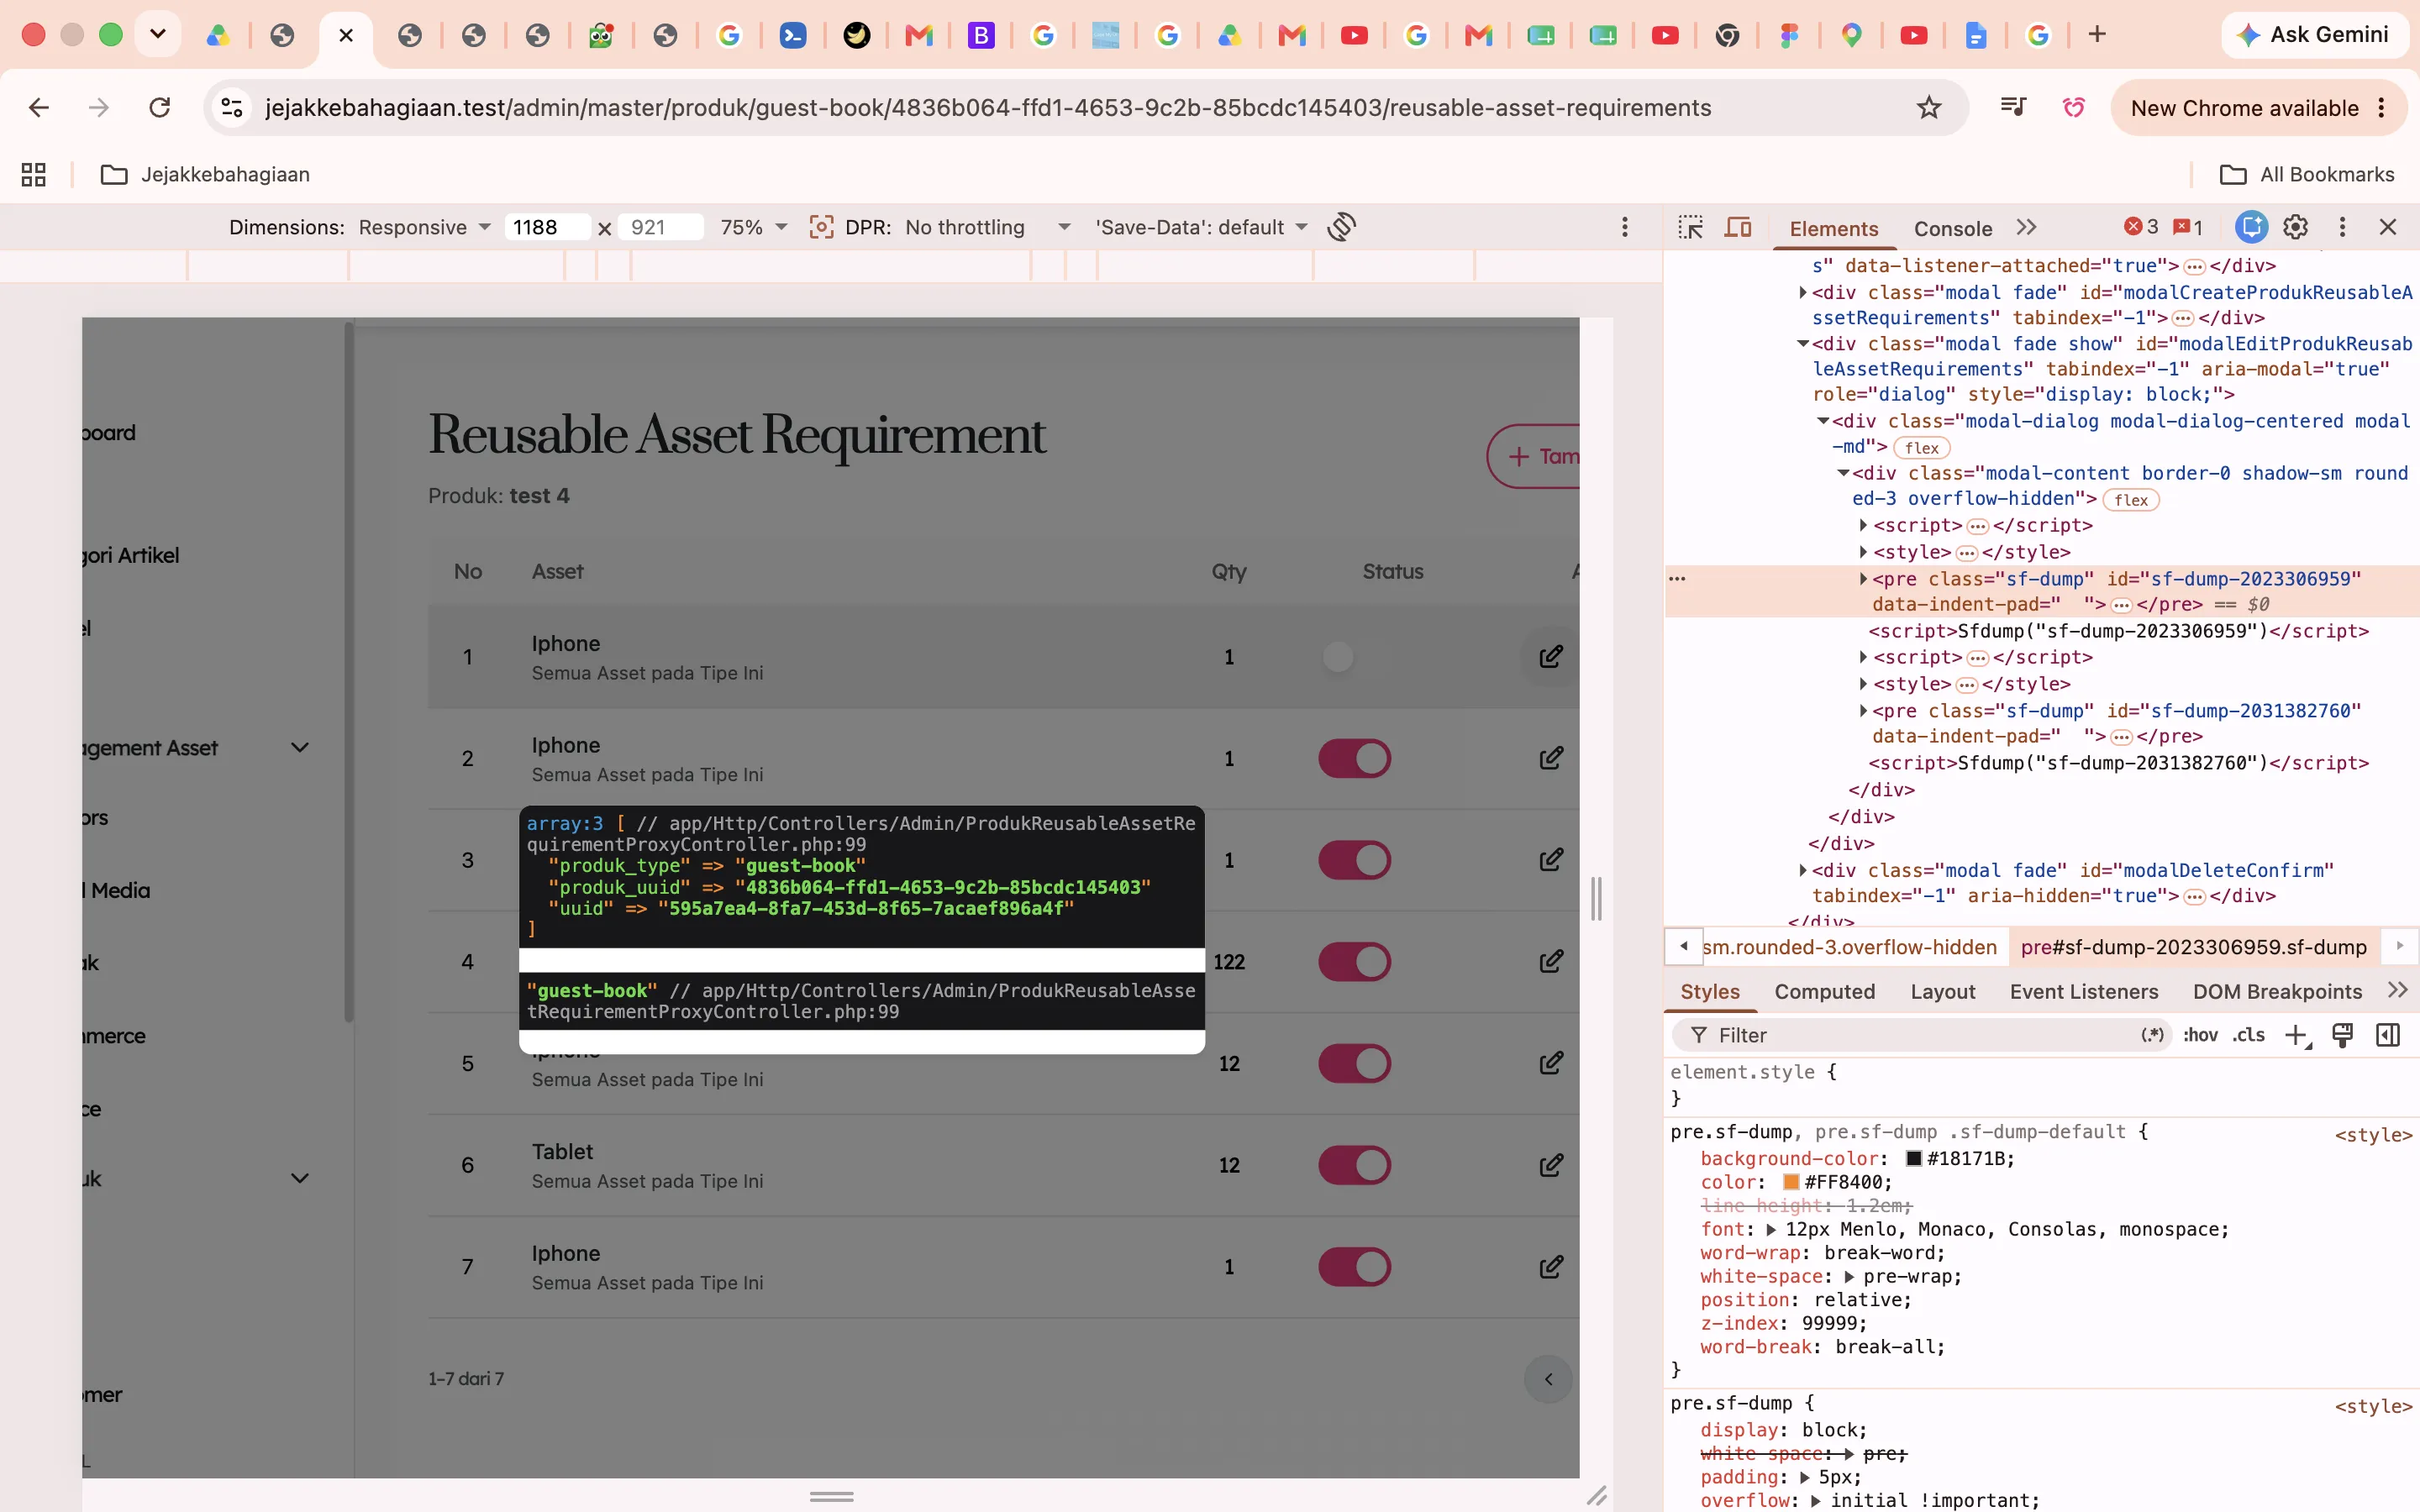Click the Ask Gemini button

pos(2315,34)
